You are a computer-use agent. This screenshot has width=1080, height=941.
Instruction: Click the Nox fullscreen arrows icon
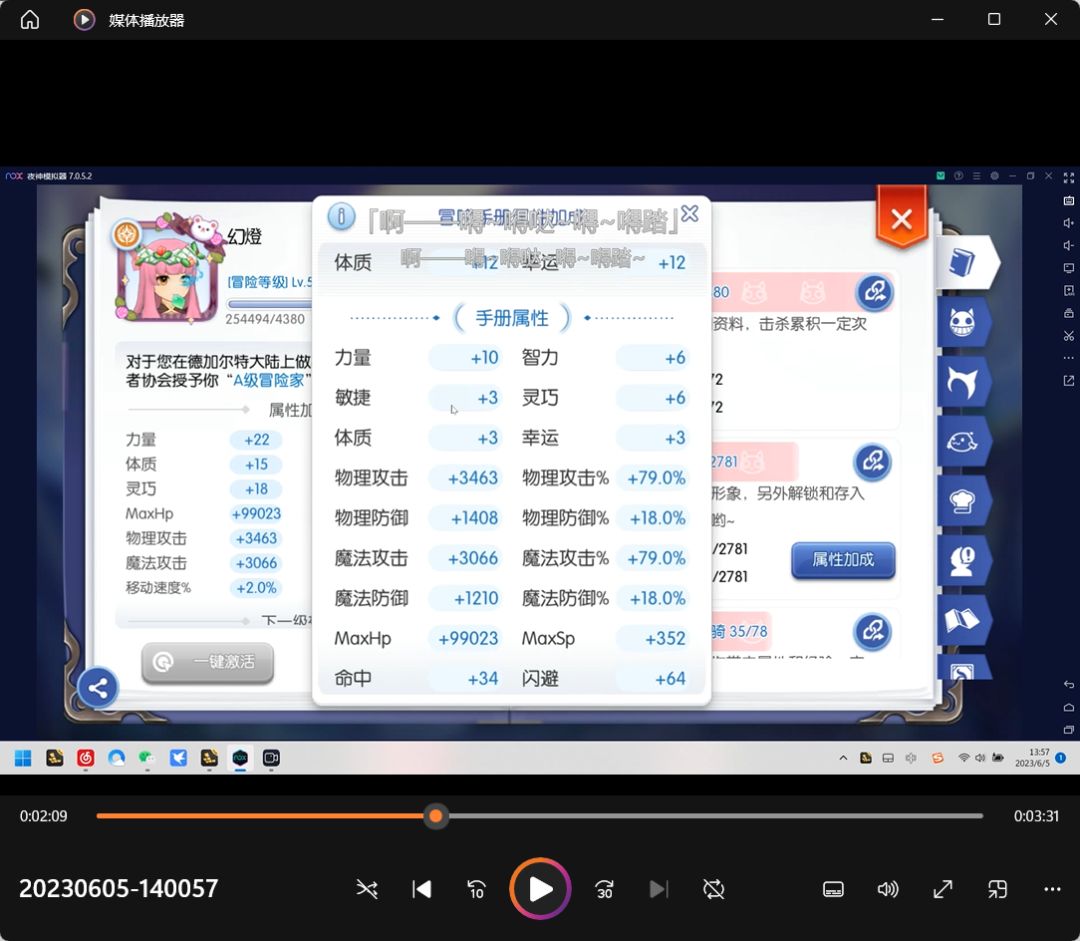pyautogui.click(x=1068, y=178)
